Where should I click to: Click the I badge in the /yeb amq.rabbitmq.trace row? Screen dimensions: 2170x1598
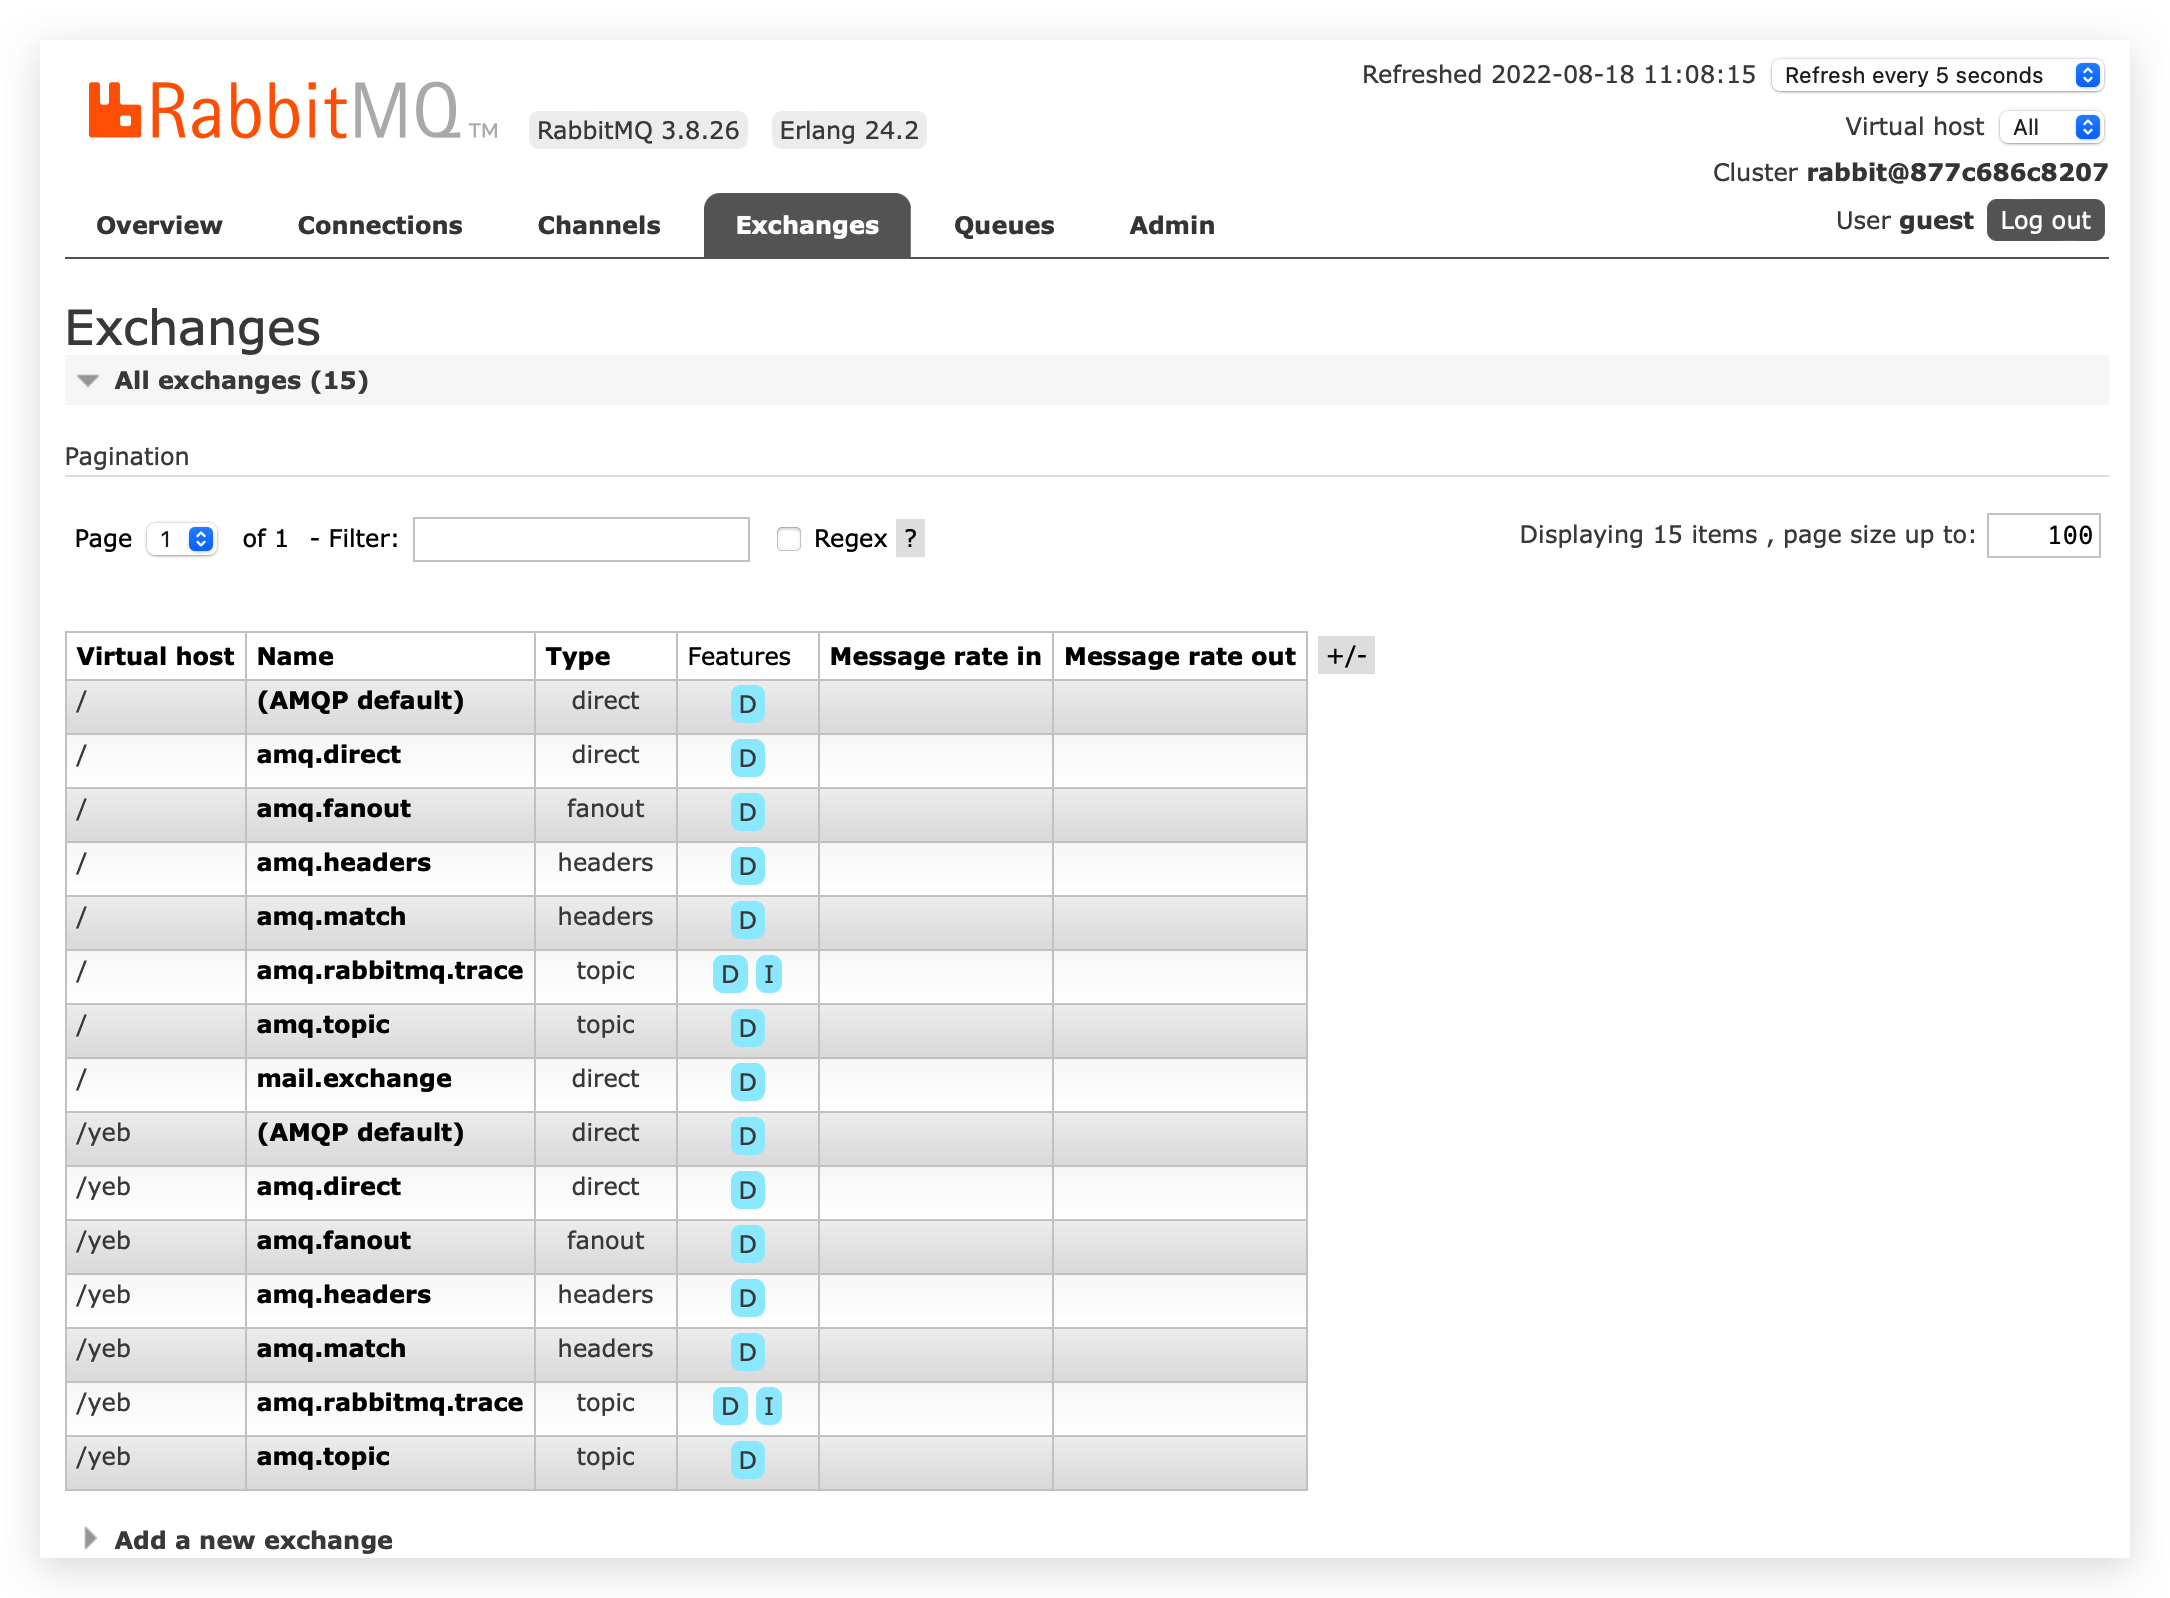coord(768,1406)
